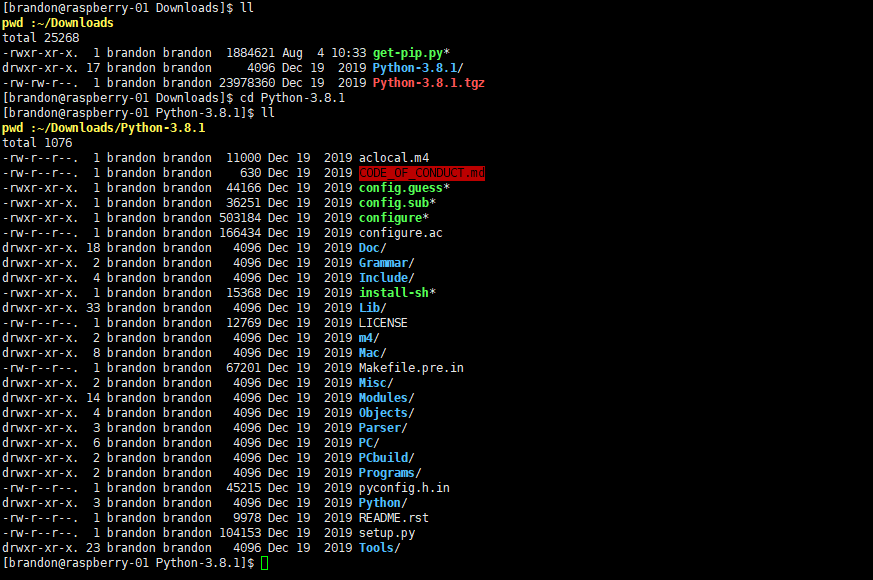Select the file size 23978360
The height and width of the screenshot is (580, 873).
[x=247, y=83]
